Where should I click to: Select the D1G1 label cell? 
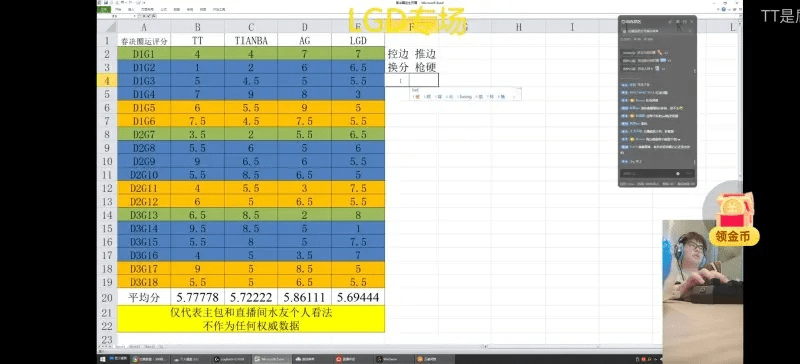point(144,54)
